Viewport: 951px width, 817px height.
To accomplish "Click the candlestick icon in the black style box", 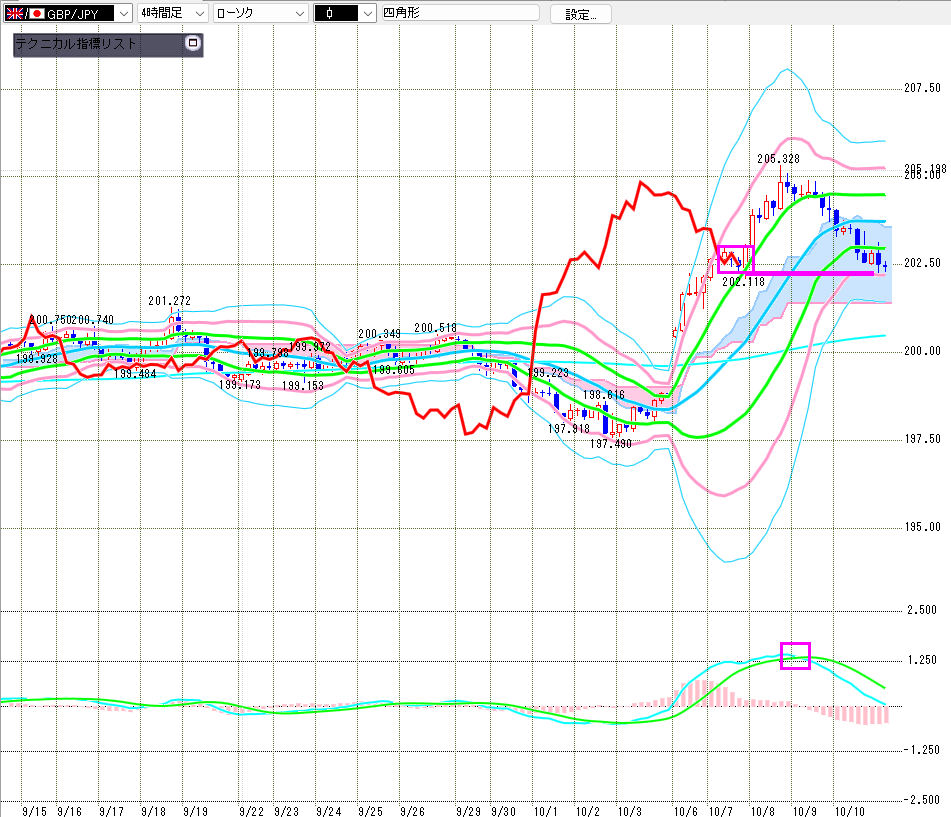I will (327, 13).
